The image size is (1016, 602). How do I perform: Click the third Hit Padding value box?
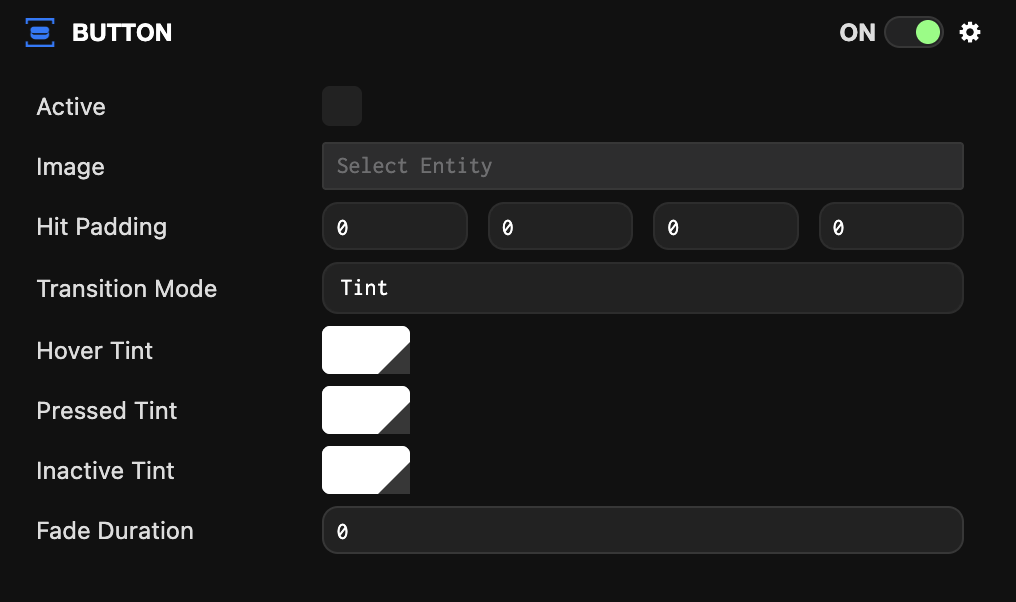725,226
